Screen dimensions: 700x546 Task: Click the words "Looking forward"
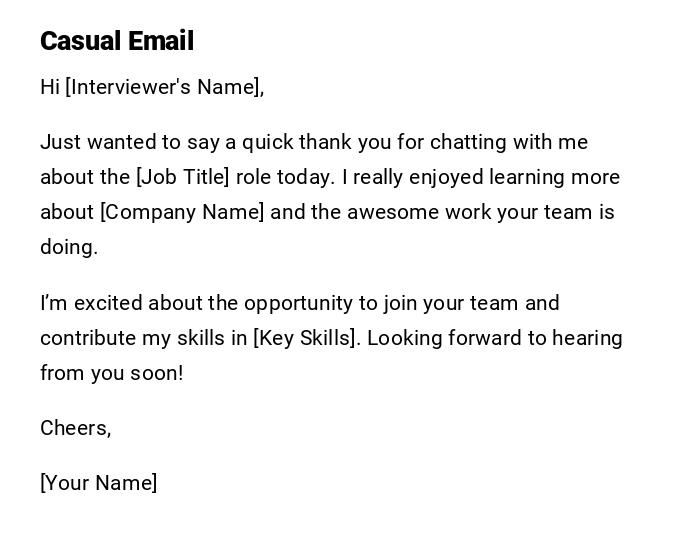443,338
